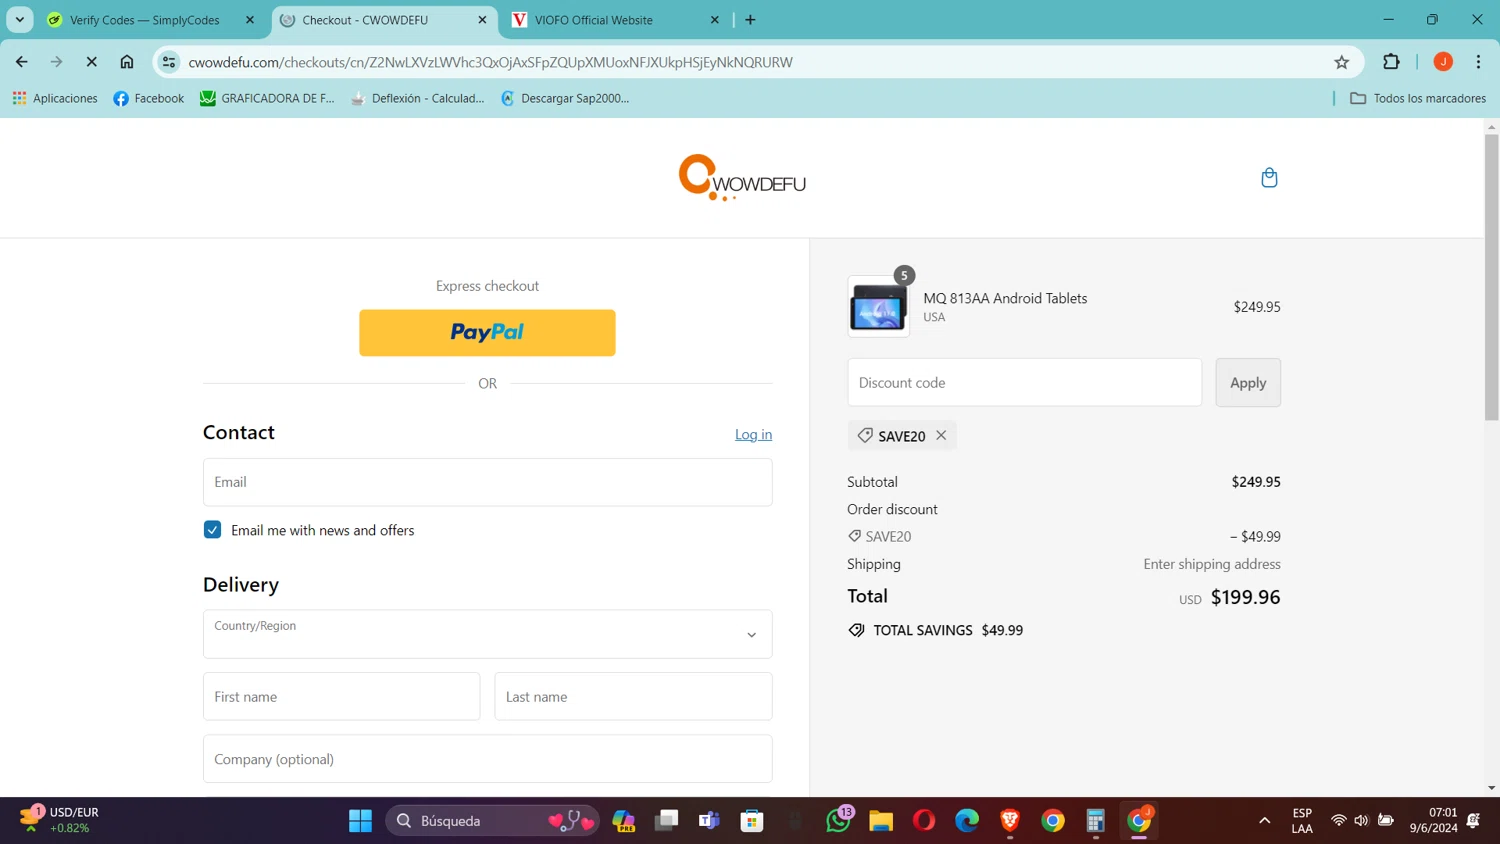Open the clock showing 07:01 9/6/2024
1500x844 pixels.
point(1434,820)
